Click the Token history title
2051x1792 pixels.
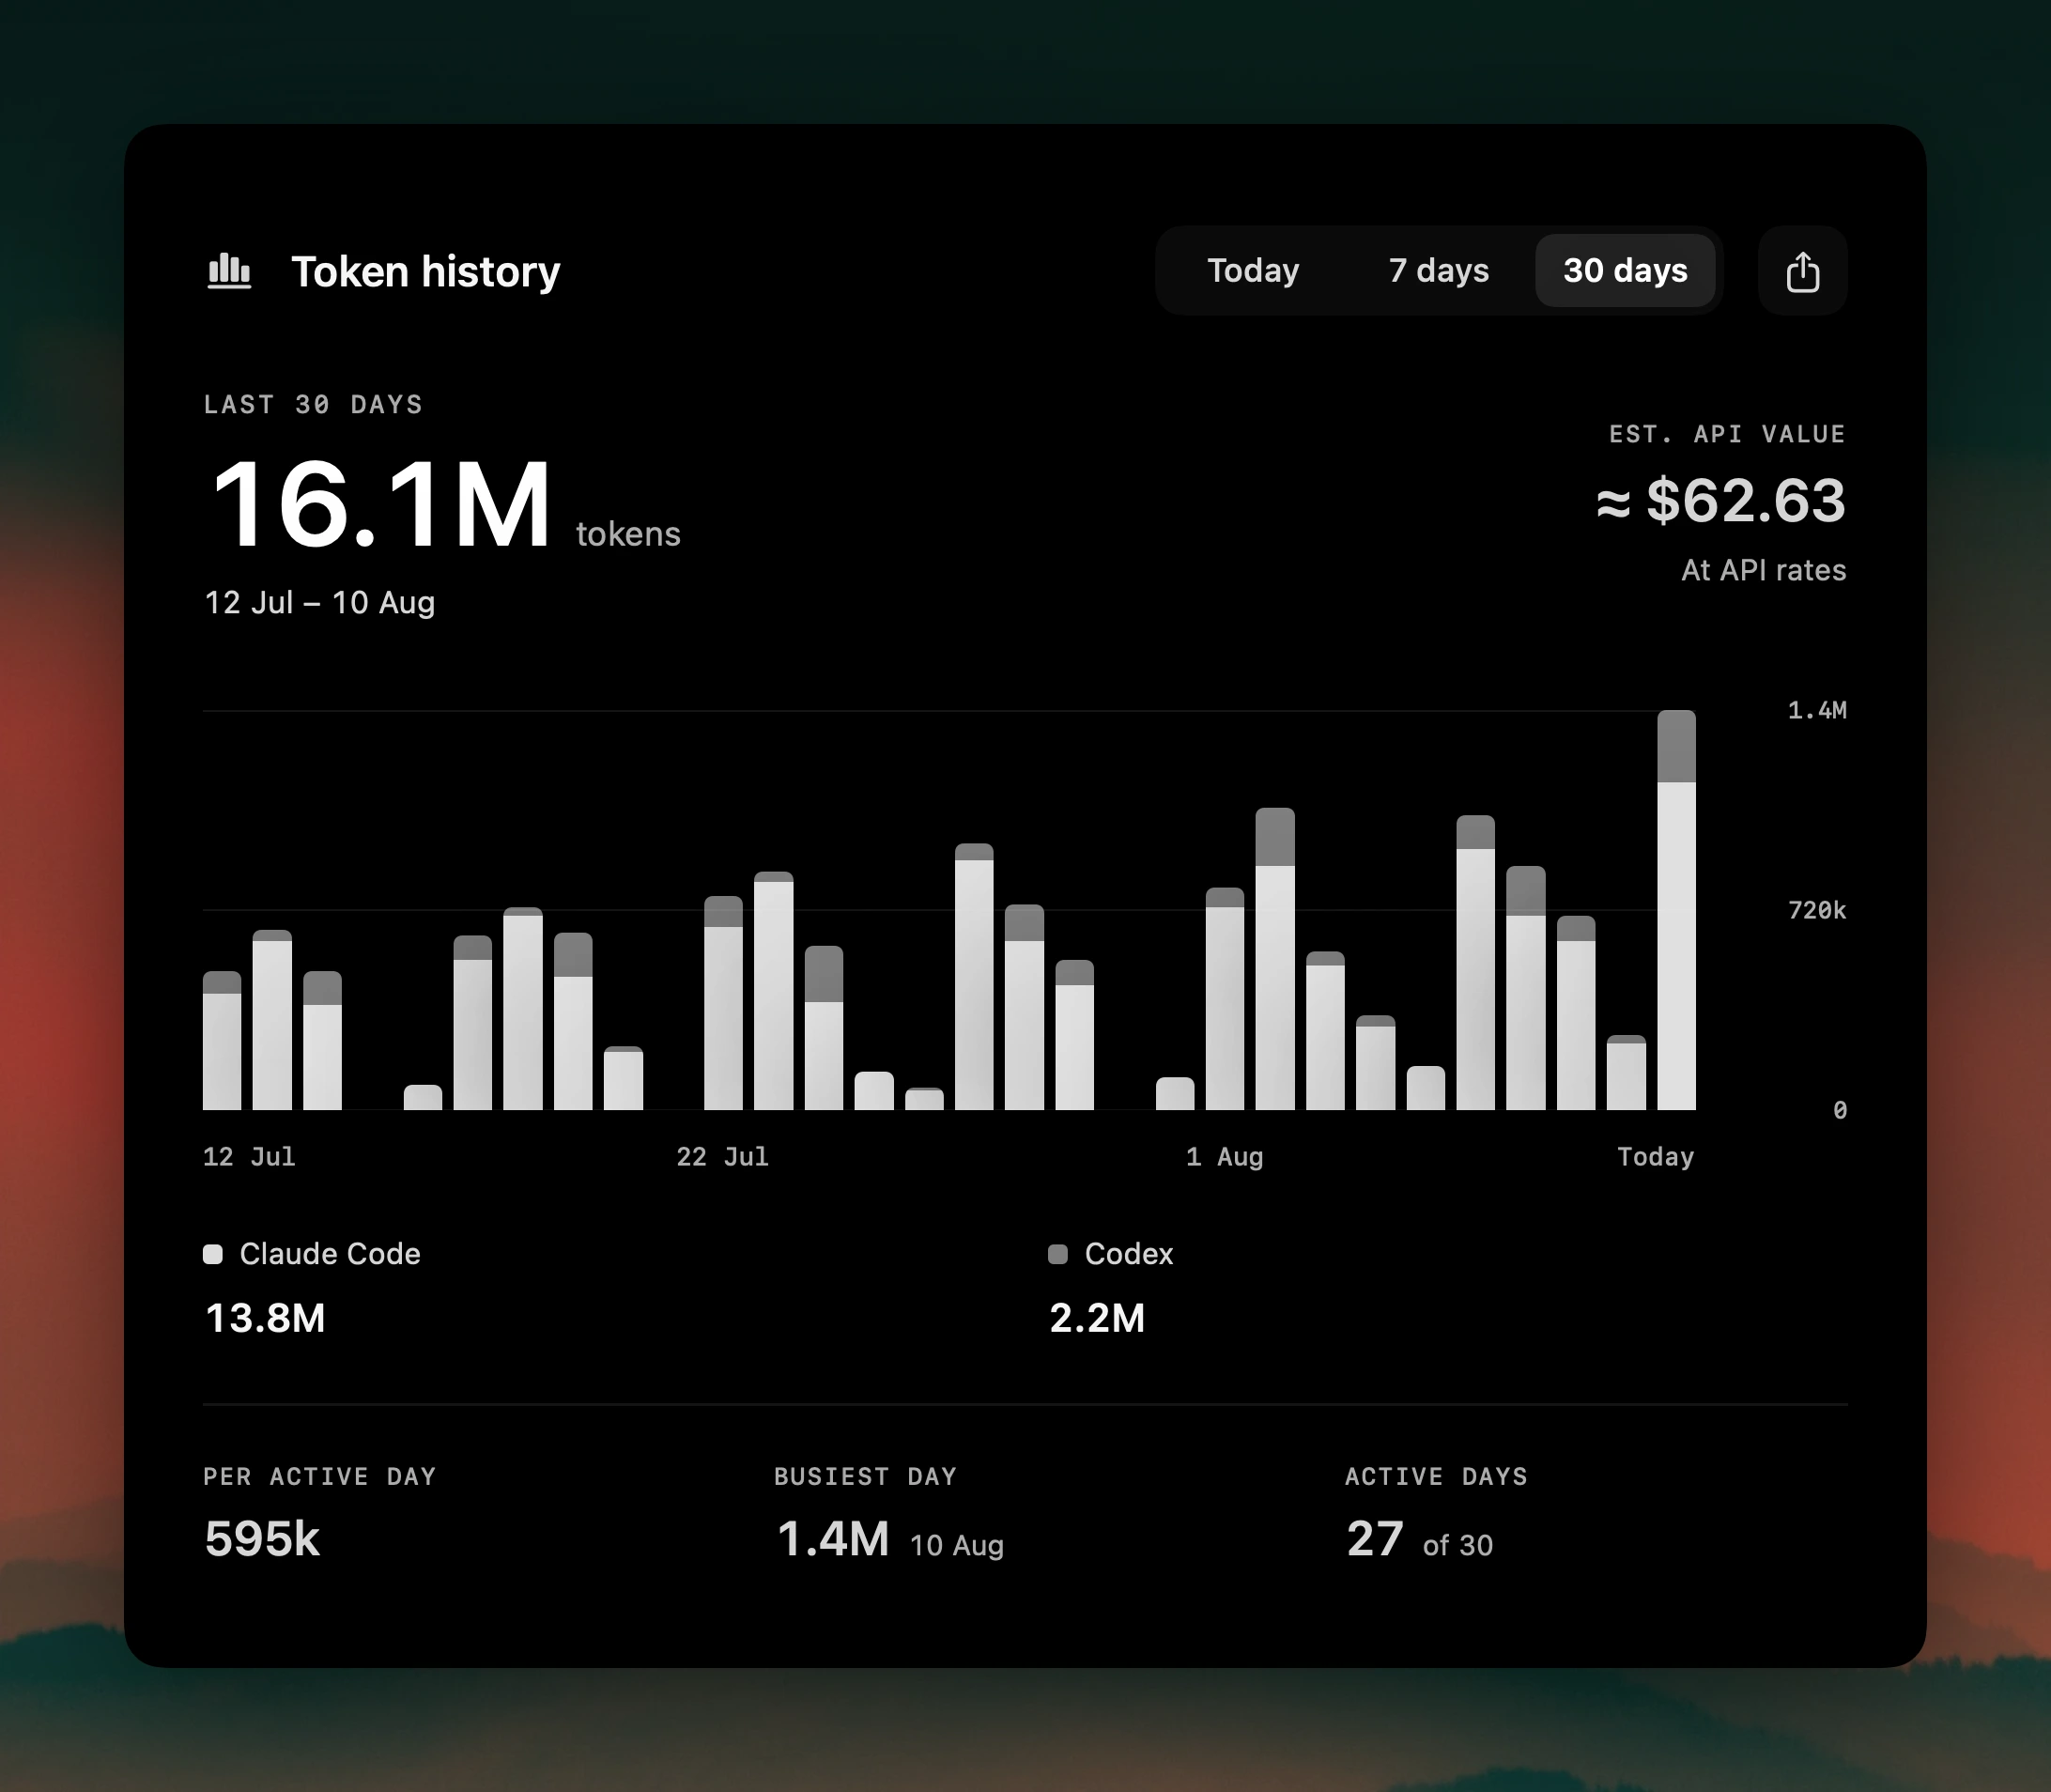[x=425, y=272]
